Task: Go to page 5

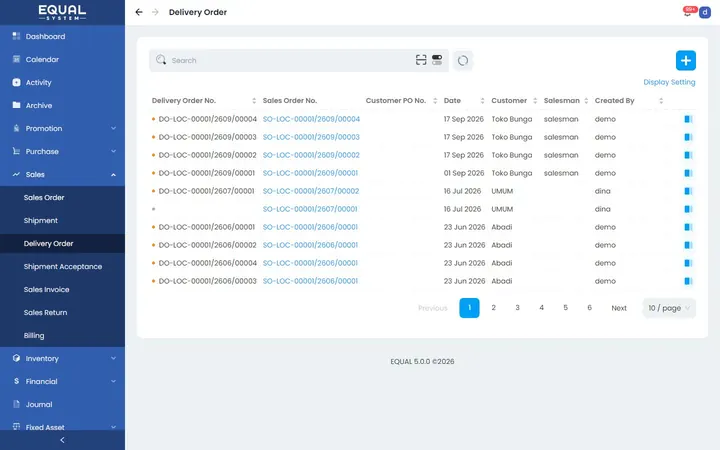Action: click(565, 308)
